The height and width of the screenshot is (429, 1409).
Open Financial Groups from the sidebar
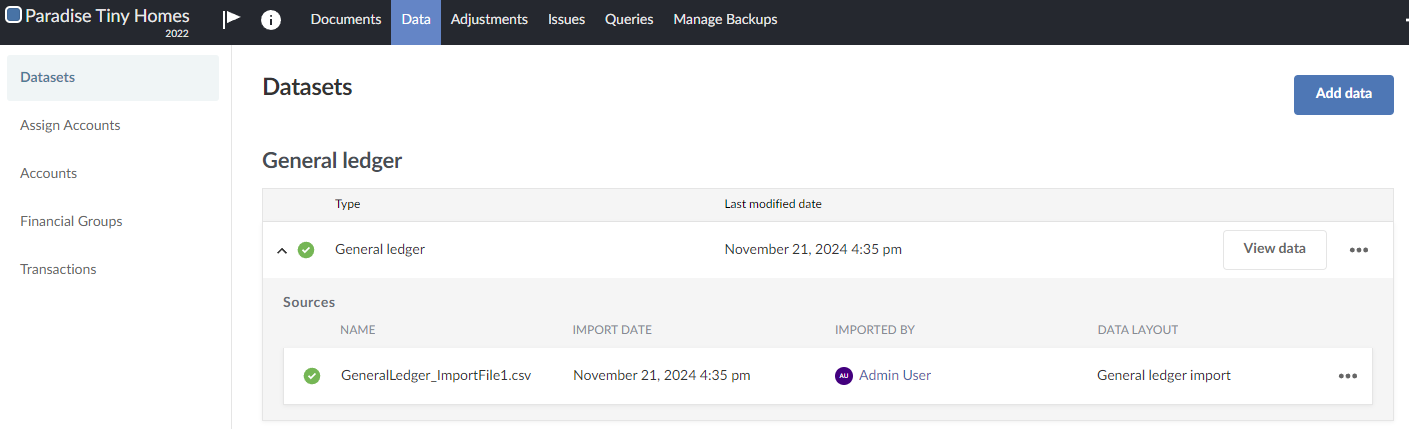pos(71,222)
